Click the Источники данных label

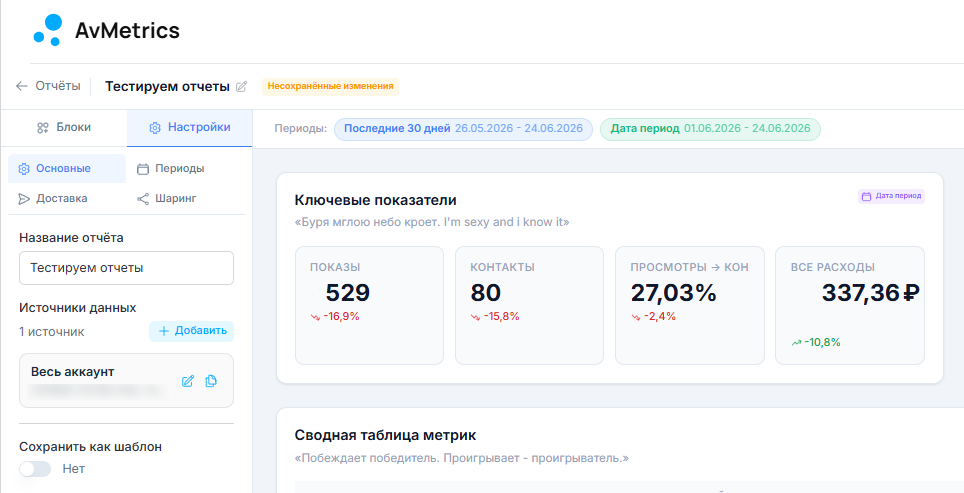click(x=77, y=308)
